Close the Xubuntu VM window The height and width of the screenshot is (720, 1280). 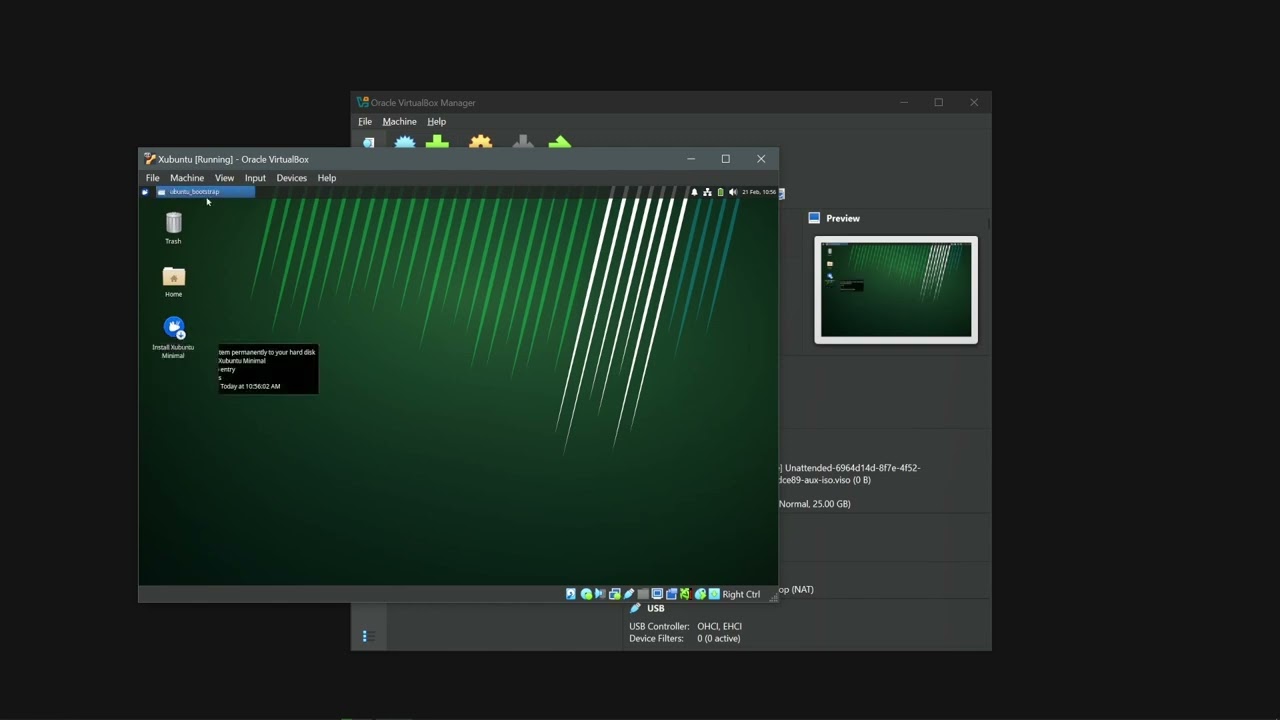pos(761,159)
